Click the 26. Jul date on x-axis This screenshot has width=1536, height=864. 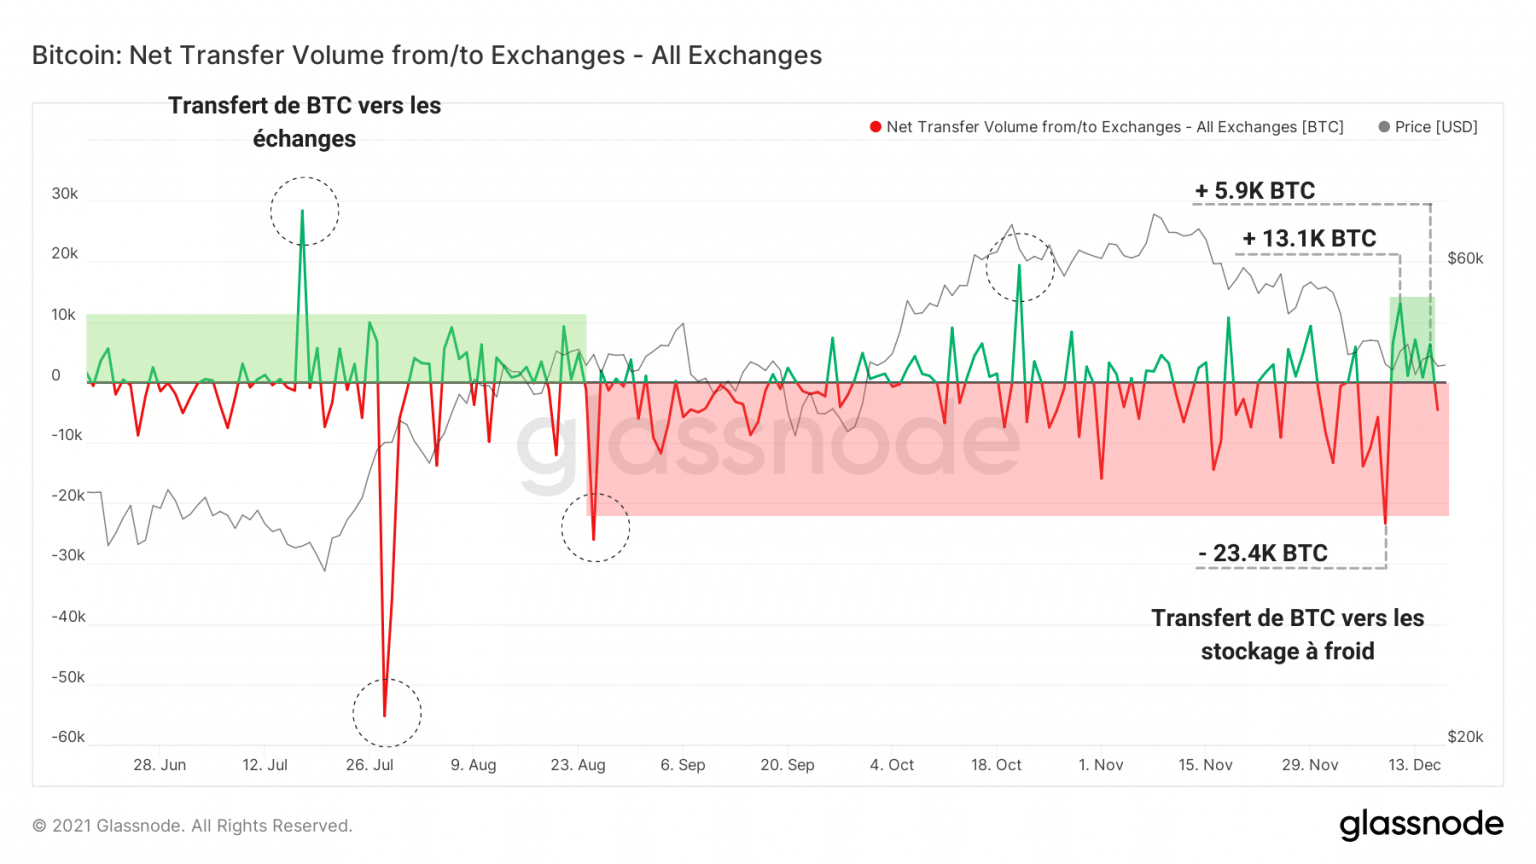pyautogui.click(x=370, y=765)
